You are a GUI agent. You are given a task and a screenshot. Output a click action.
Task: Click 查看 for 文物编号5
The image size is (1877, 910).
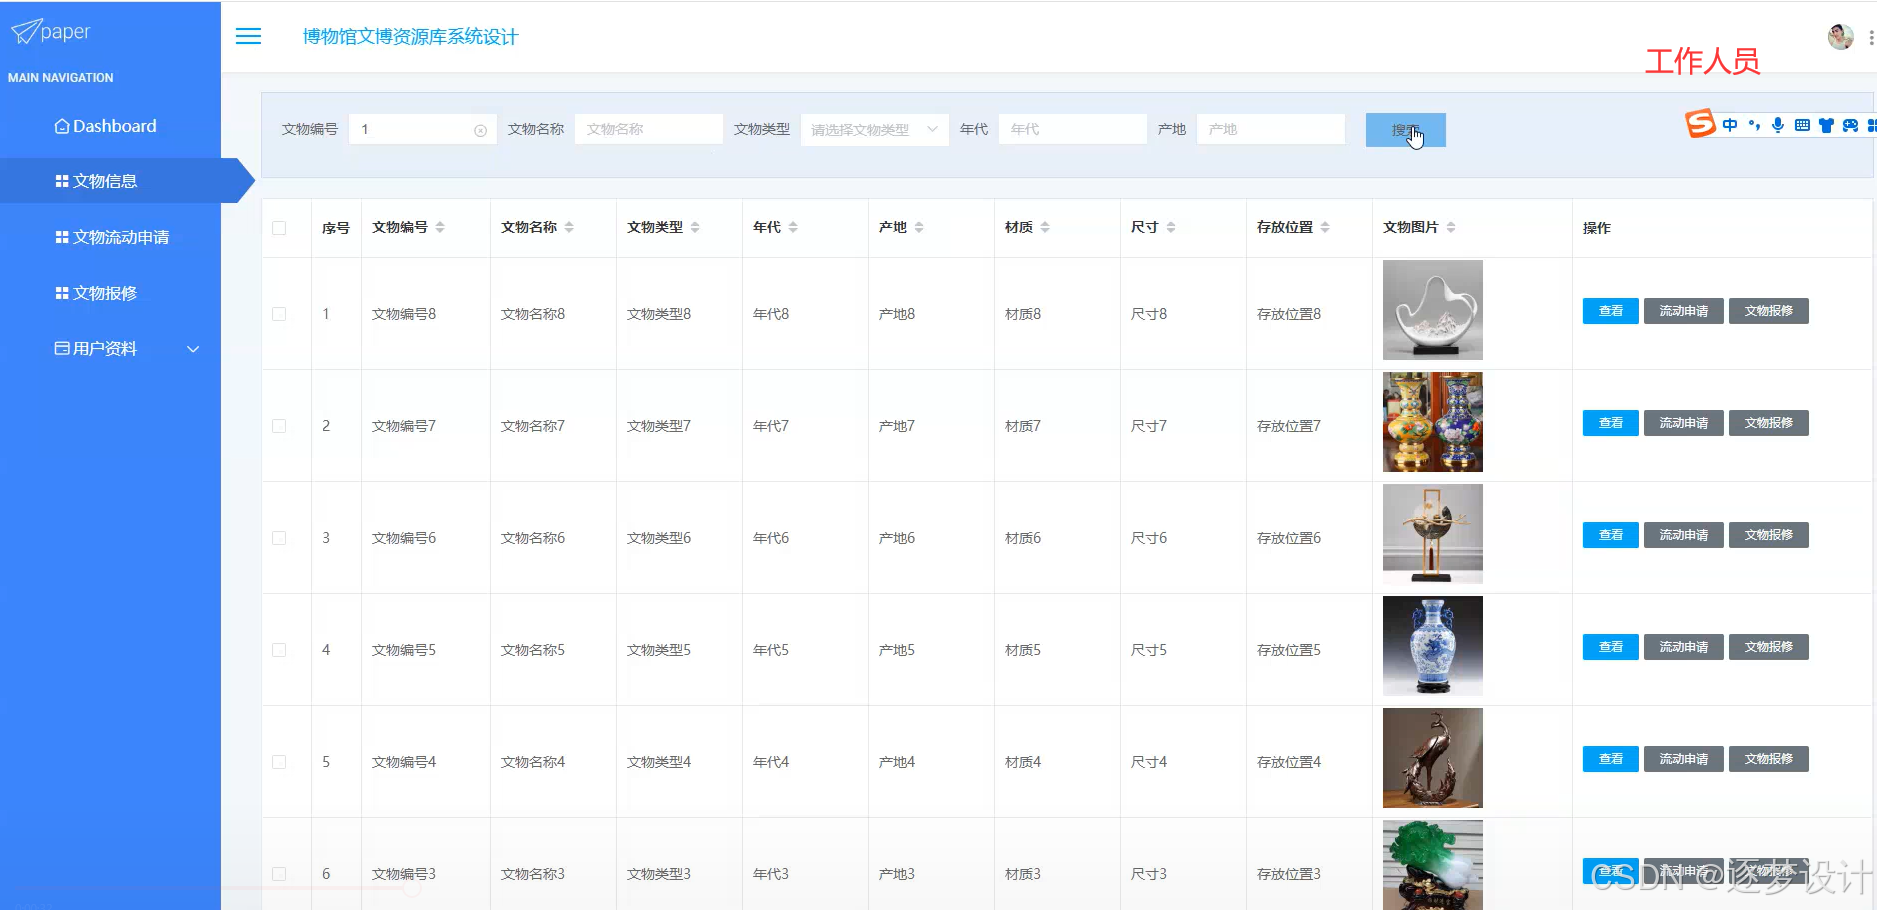(x=1610, y=647)
